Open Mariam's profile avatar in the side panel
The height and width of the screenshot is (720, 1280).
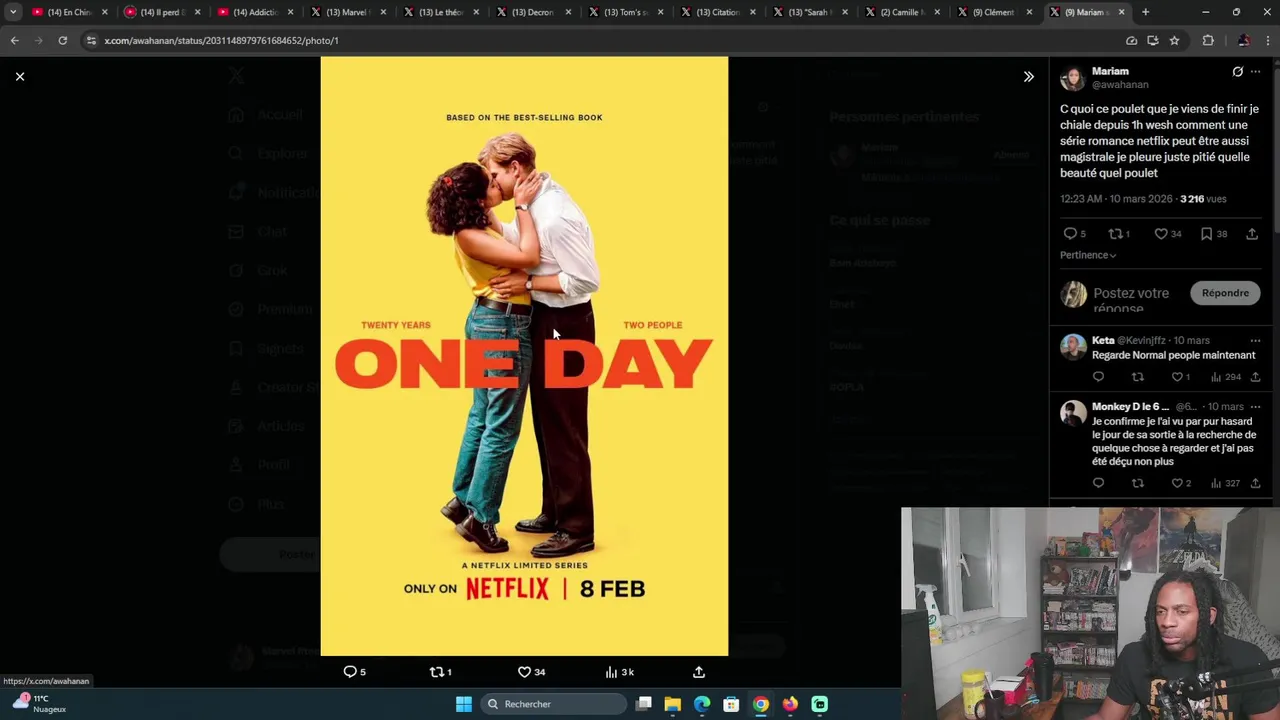coord(1073,78)
